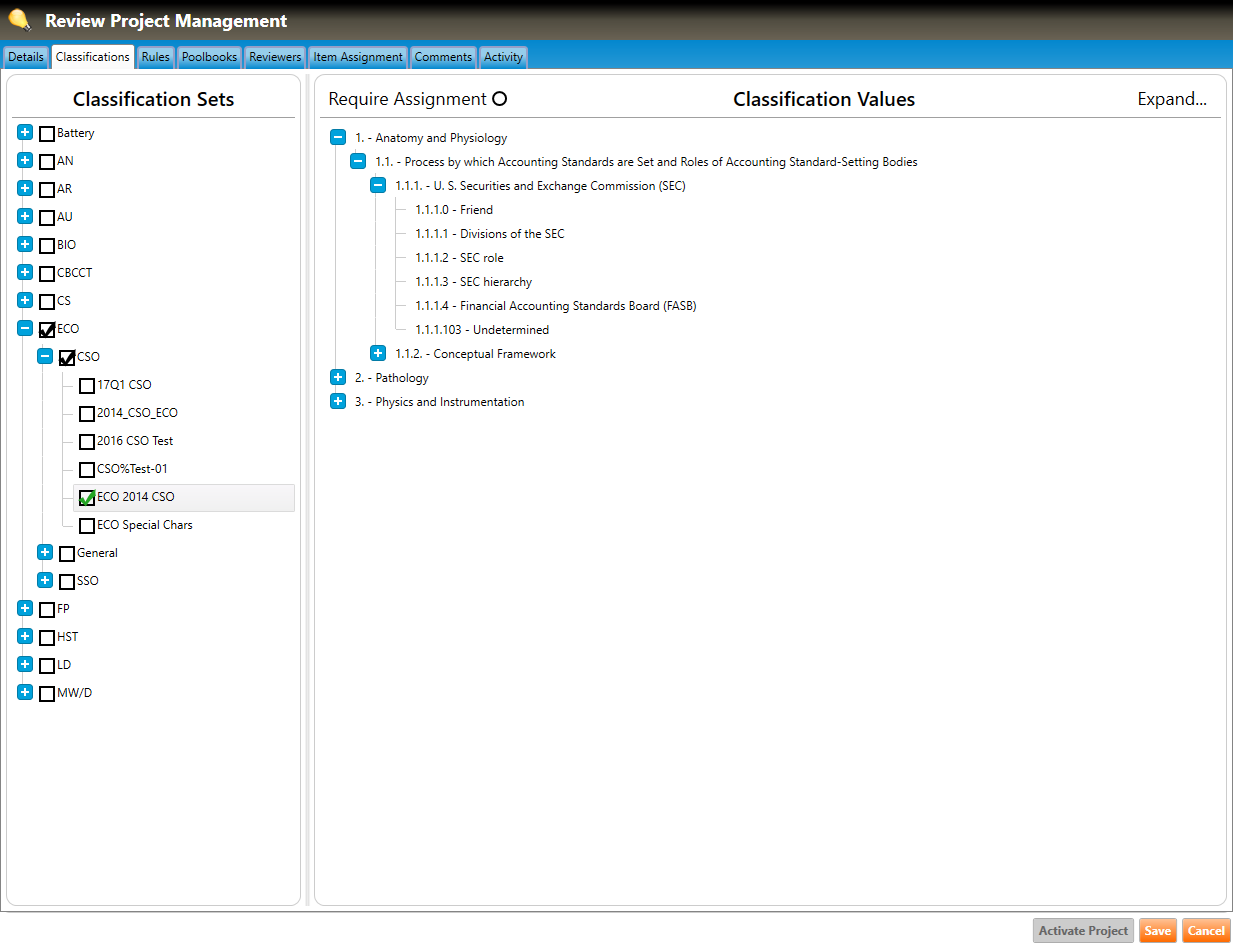
Task: Click the orange Save button
Action: [1157, 931]
